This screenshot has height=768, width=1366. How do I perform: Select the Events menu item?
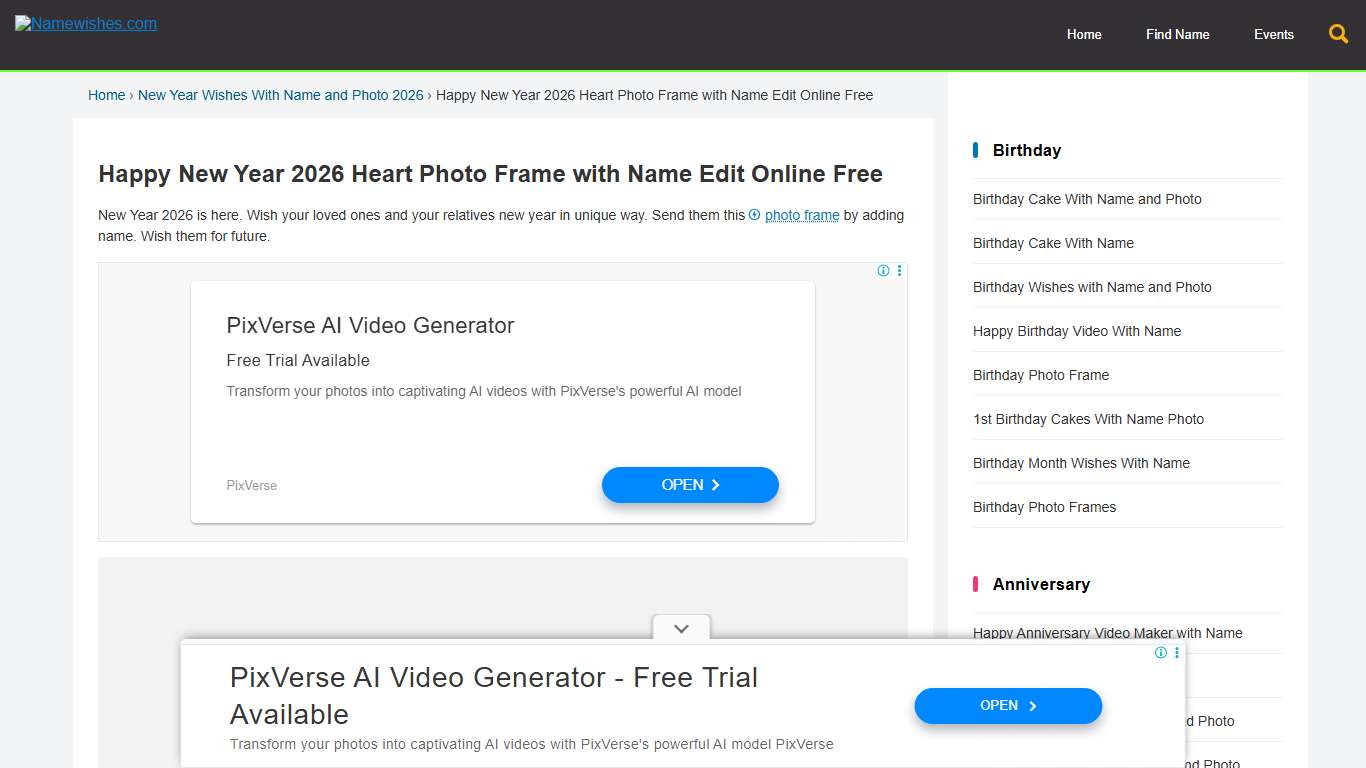1273,34
